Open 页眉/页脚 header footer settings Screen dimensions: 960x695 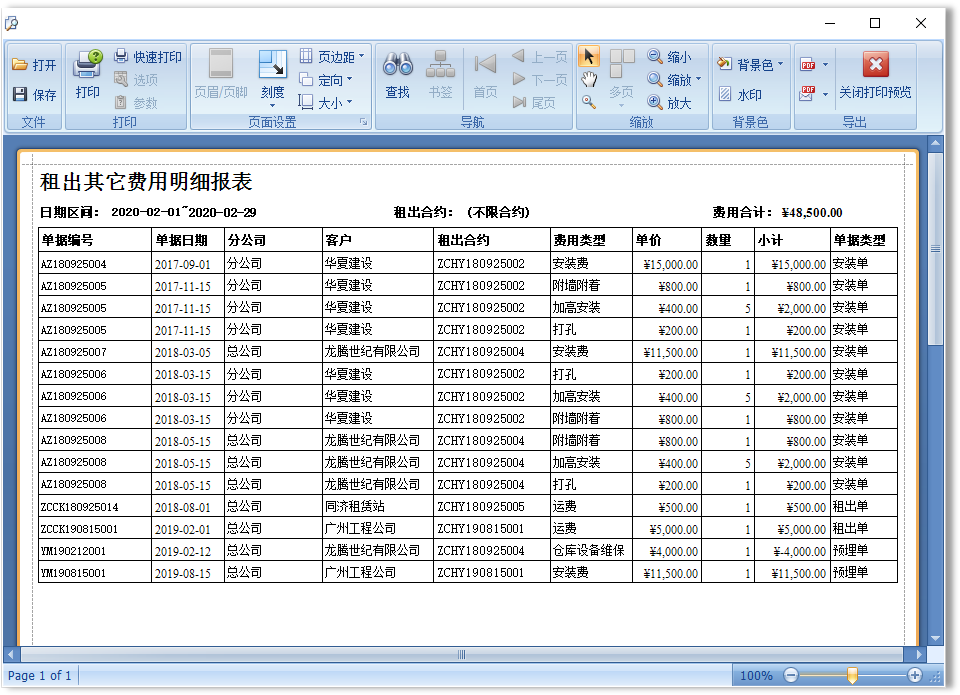pyautogui.click(x=220, y=74)
